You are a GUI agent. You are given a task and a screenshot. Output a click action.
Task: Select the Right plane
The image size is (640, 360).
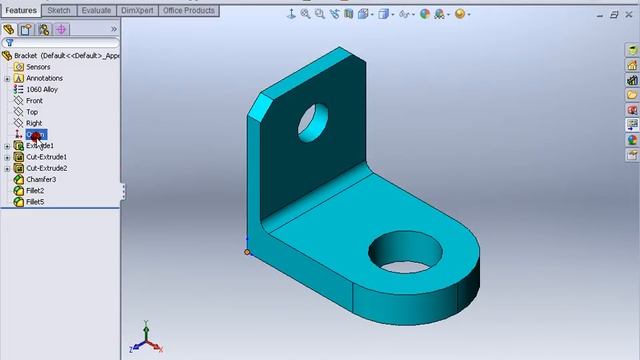[x=28, y=123]
